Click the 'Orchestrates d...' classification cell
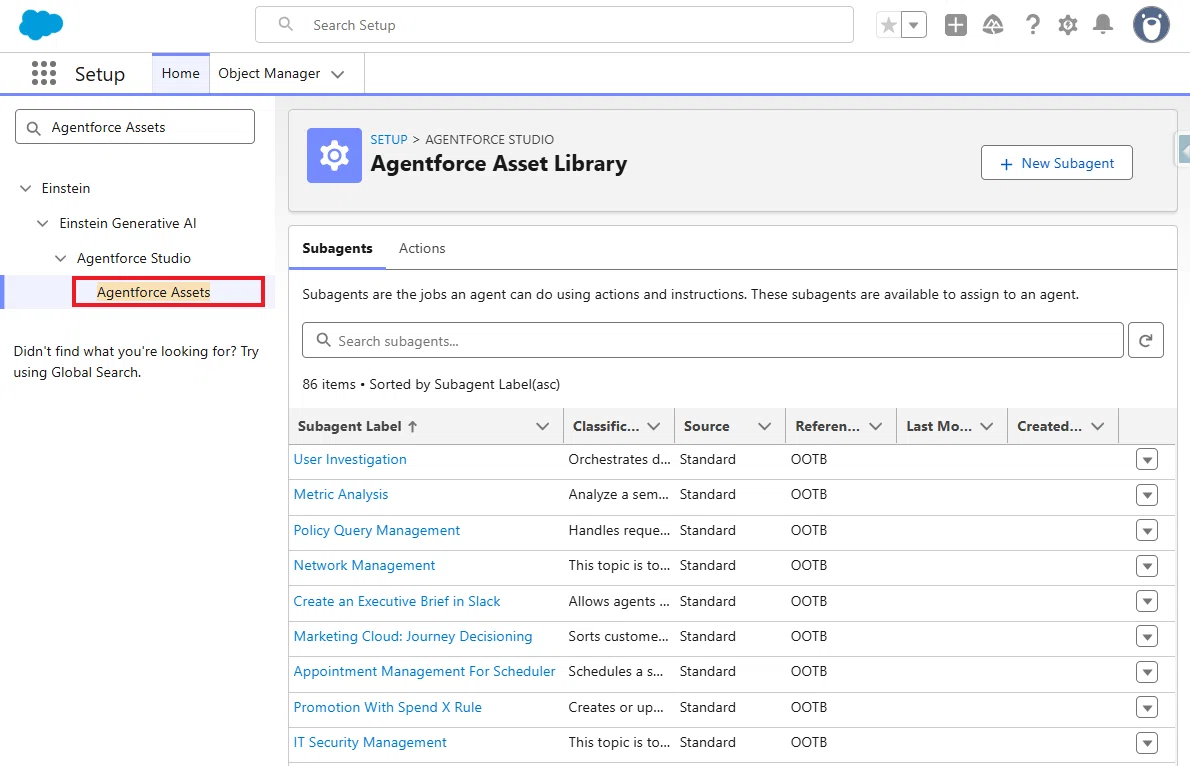 pyautogui.click(x=619, y=459)
